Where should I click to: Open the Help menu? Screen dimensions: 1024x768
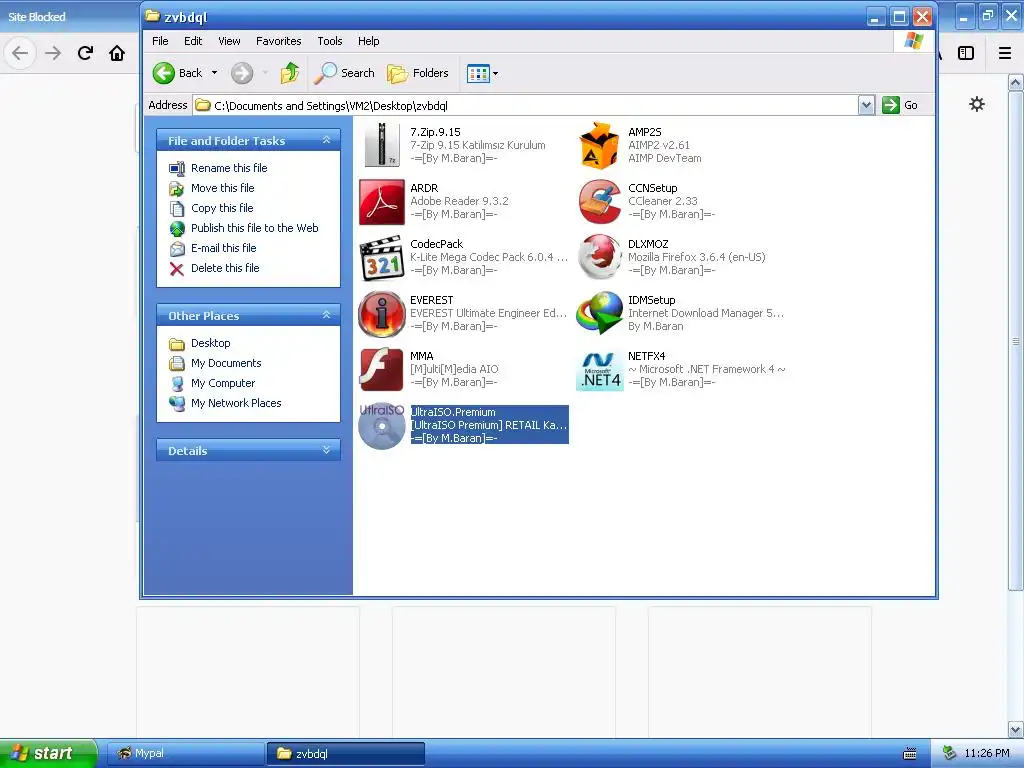(368, 41)
